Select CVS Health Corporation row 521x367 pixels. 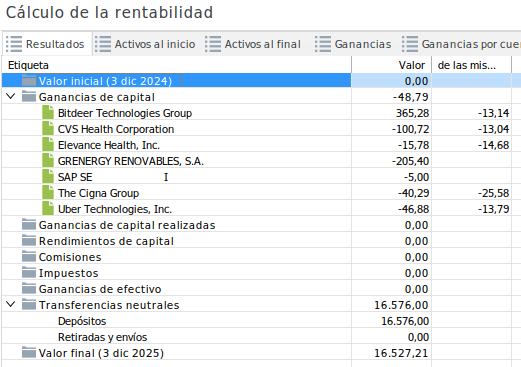[x=261, y=129]
